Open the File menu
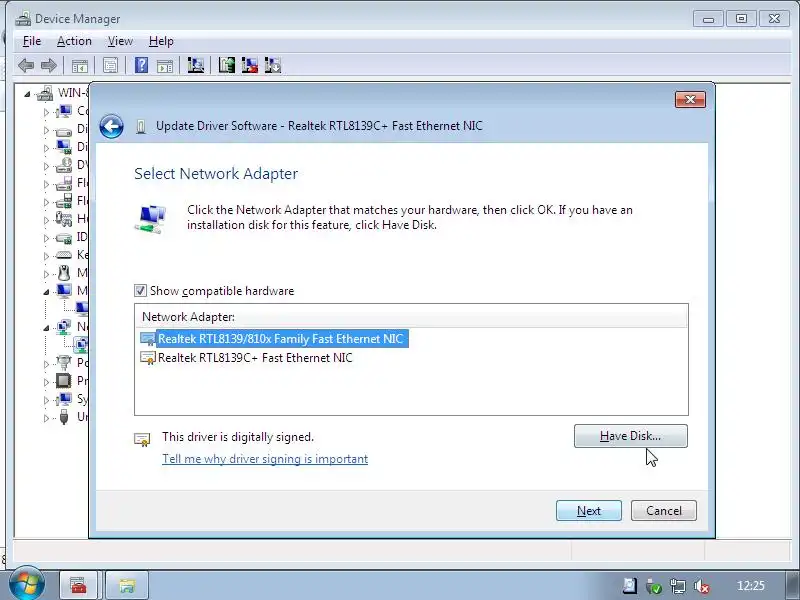The height and width of the screenshot is (600, 800). (32, 41)
